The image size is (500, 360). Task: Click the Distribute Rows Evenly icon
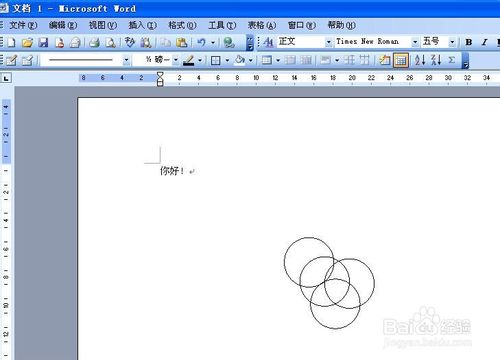(x=349, y=60)
